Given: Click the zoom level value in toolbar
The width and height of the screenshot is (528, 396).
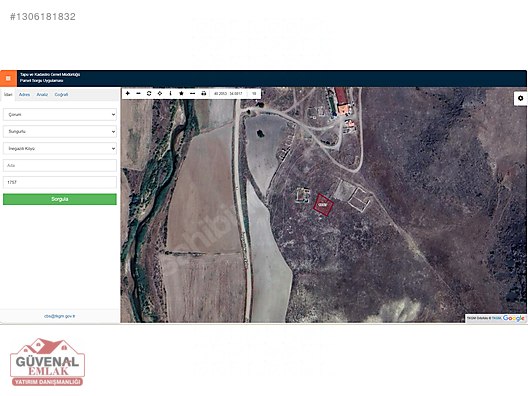Looking at the screenshot, I should [x=254, y=94].
